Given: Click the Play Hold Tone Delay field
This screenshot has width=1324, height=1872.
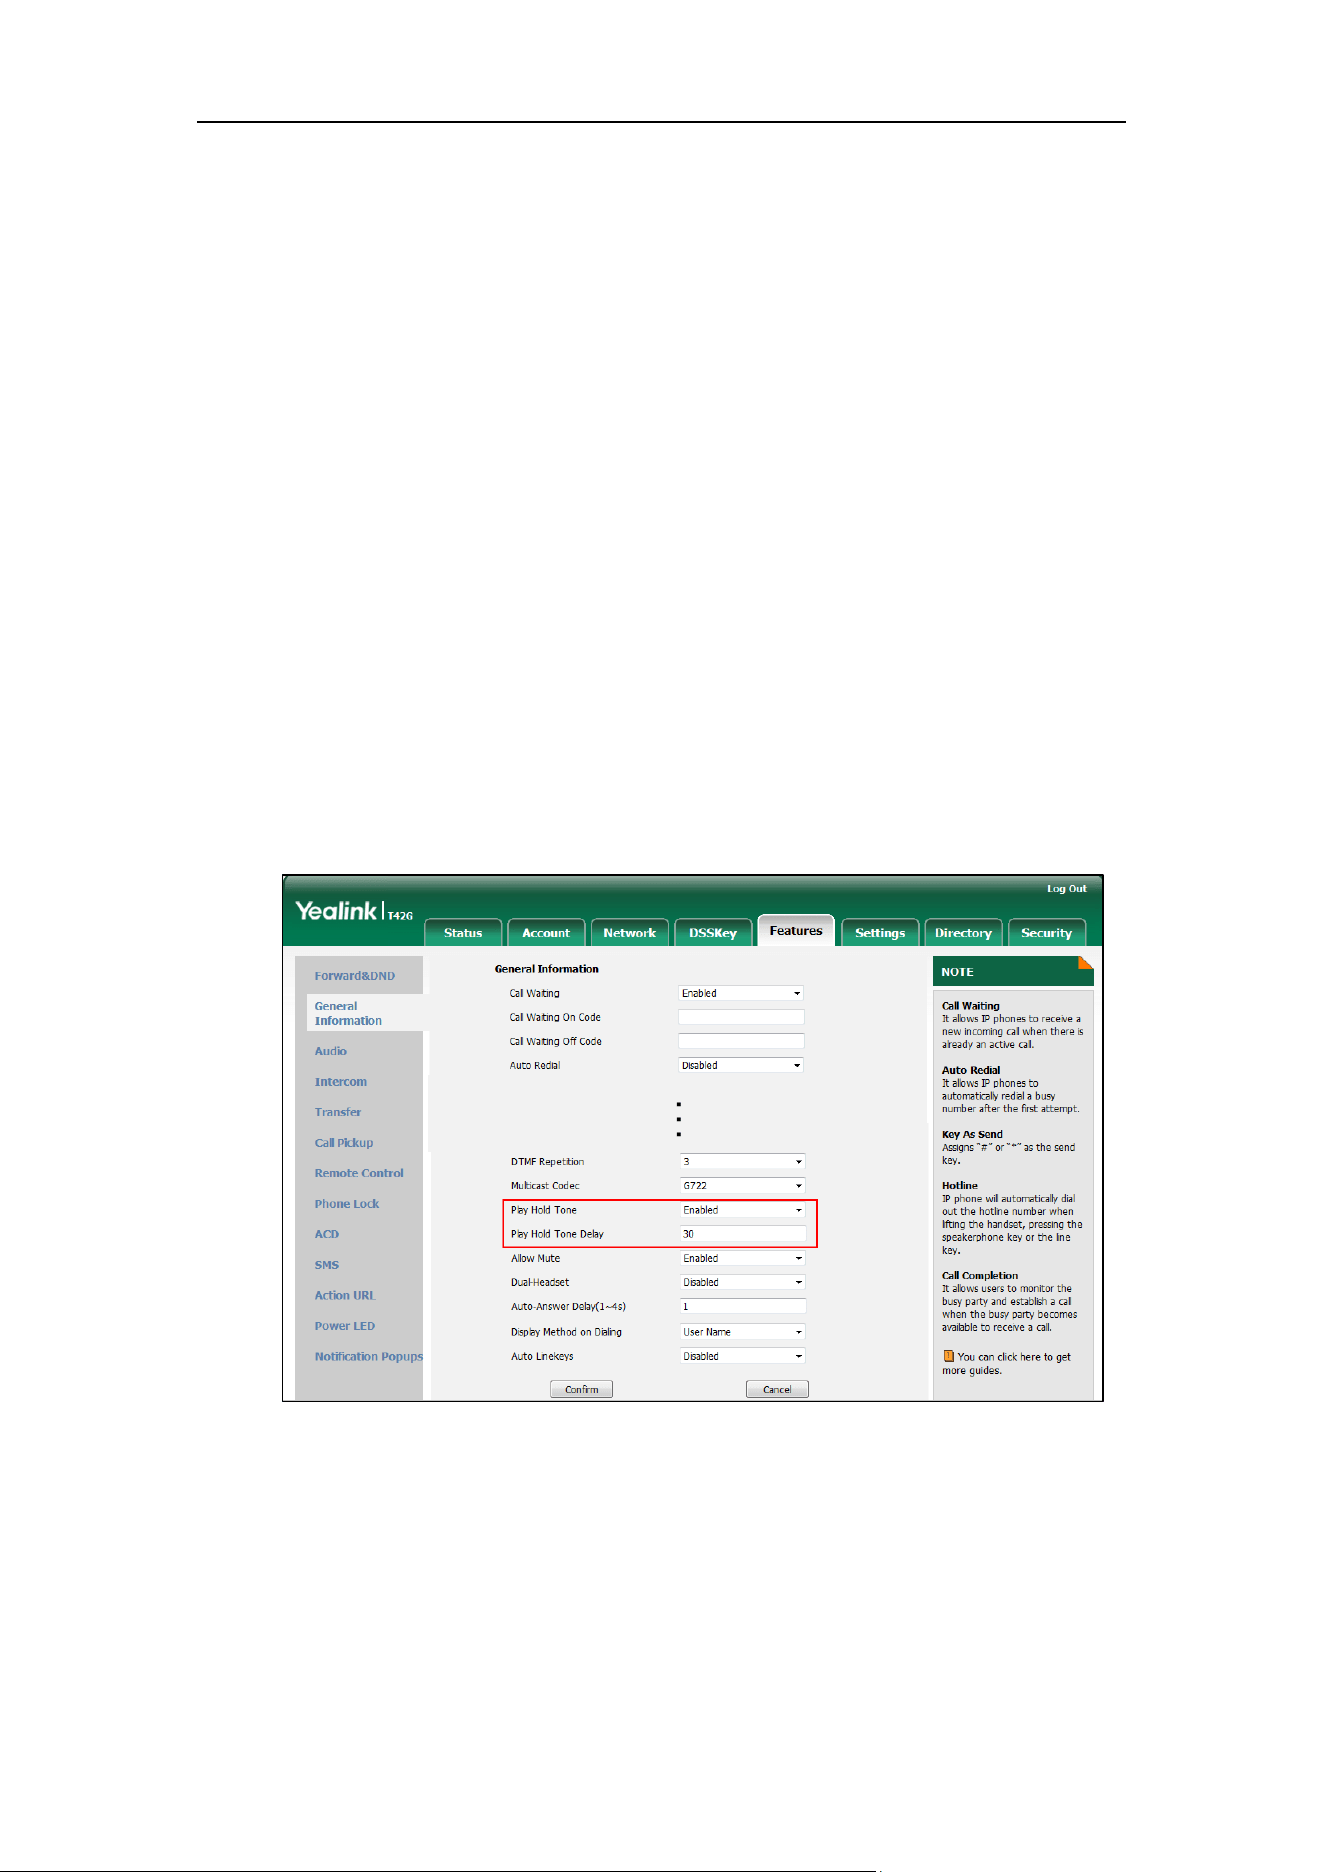Looking at the screenshot, I should pyautogui.click(x=743, y=1234).
